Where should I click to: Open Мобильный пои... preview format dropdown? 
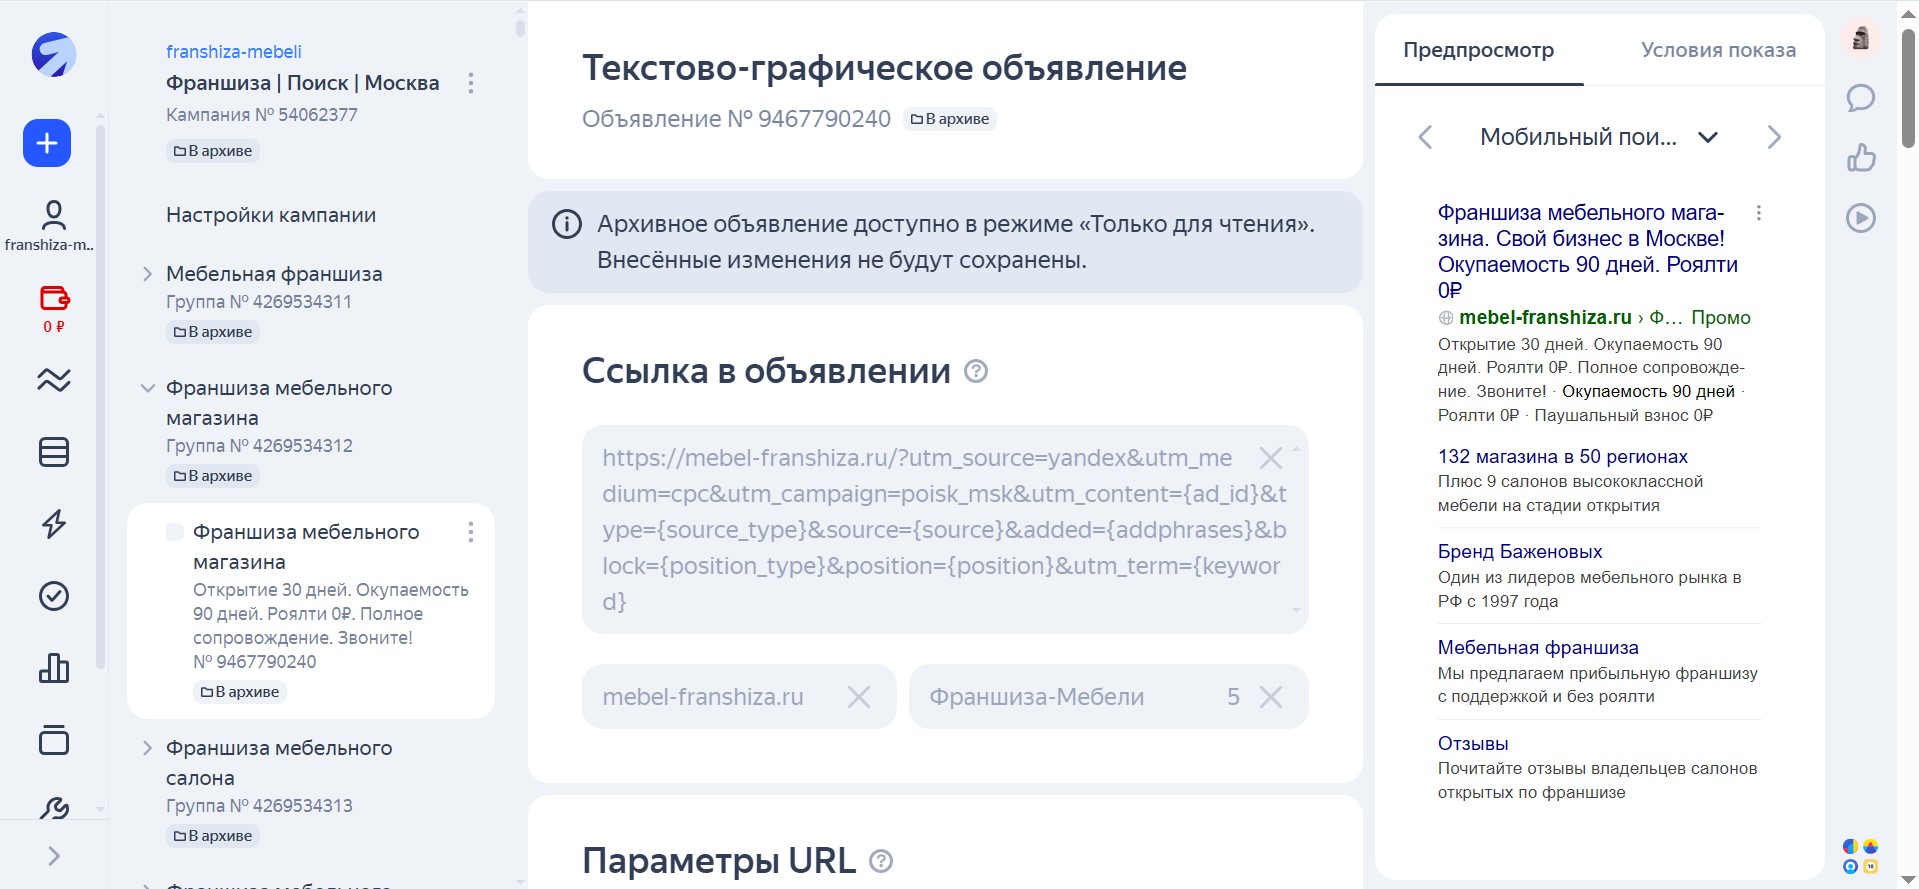click(x=1599, y=137)
